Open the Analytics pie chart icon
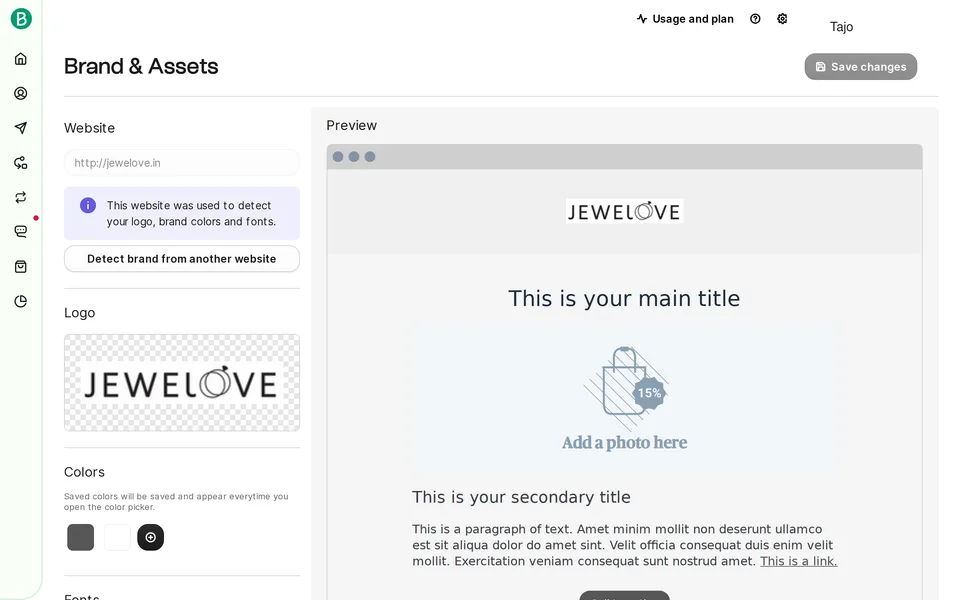 21,301
